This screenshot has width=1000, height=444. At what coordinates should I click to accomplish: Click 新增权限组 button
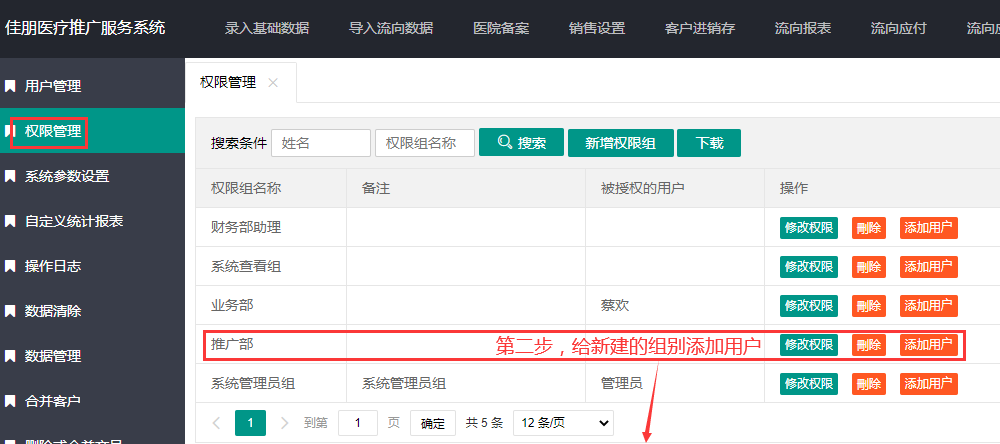coord(620,143)
